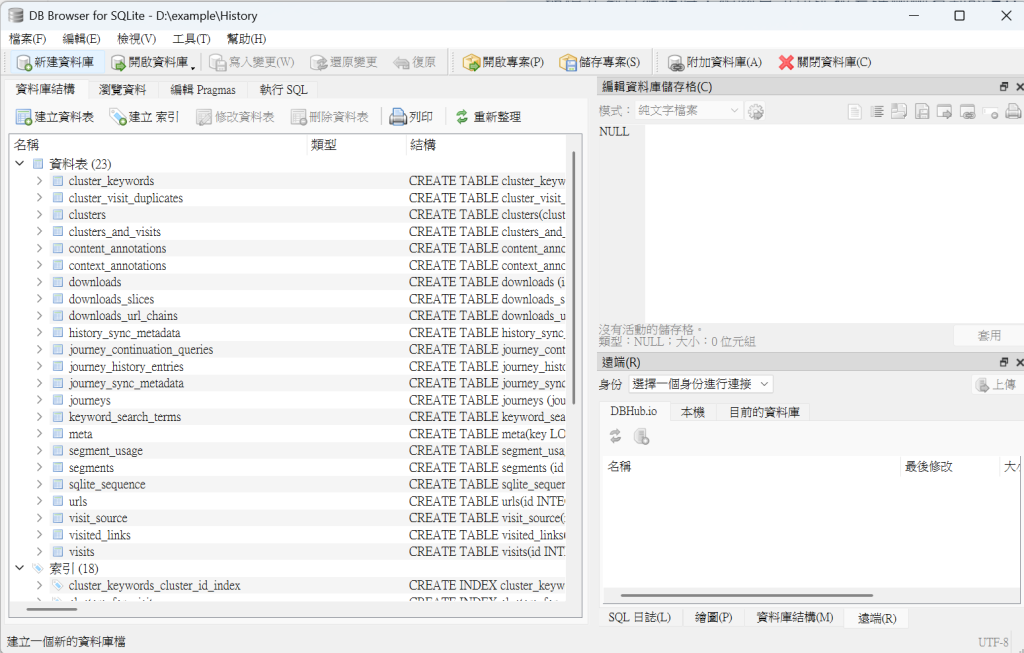Switch to the 瀏覽資料 tab

[x=122, y=89]
